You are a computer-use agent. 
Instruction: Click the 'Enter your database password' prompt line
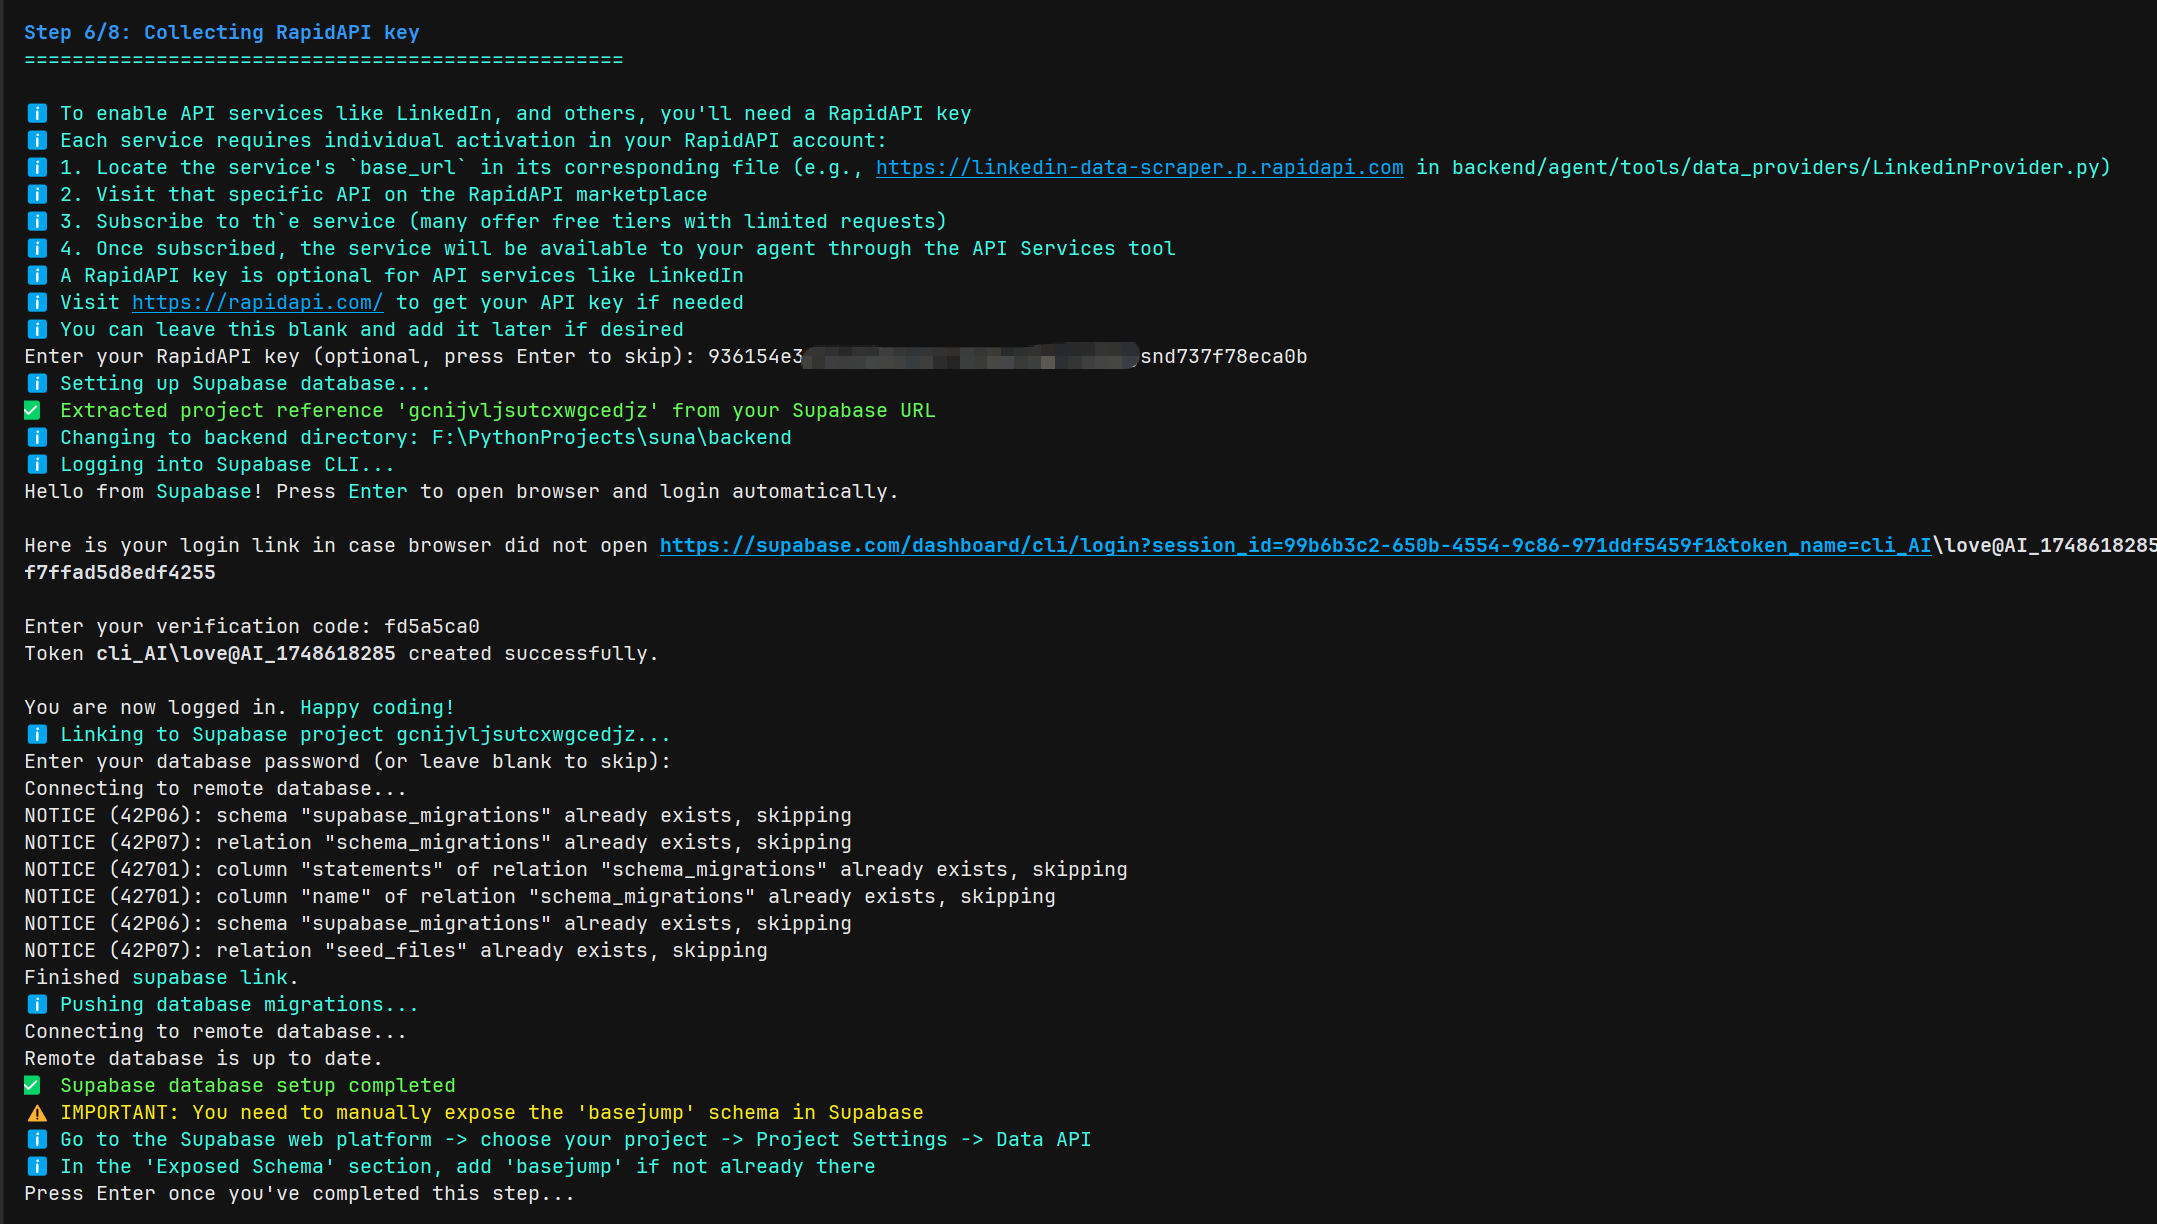tap(347, 762)
